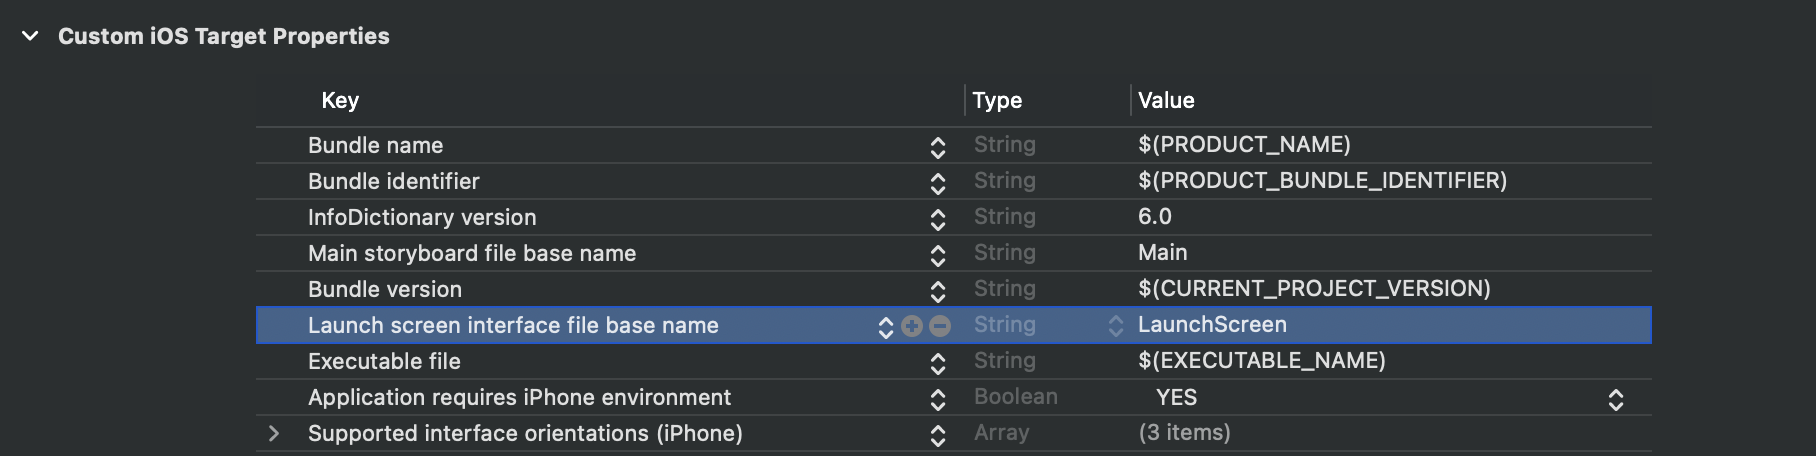Open Bundle version key stepper
Viewport: 1816px width, 456px height.
(938, 291)
